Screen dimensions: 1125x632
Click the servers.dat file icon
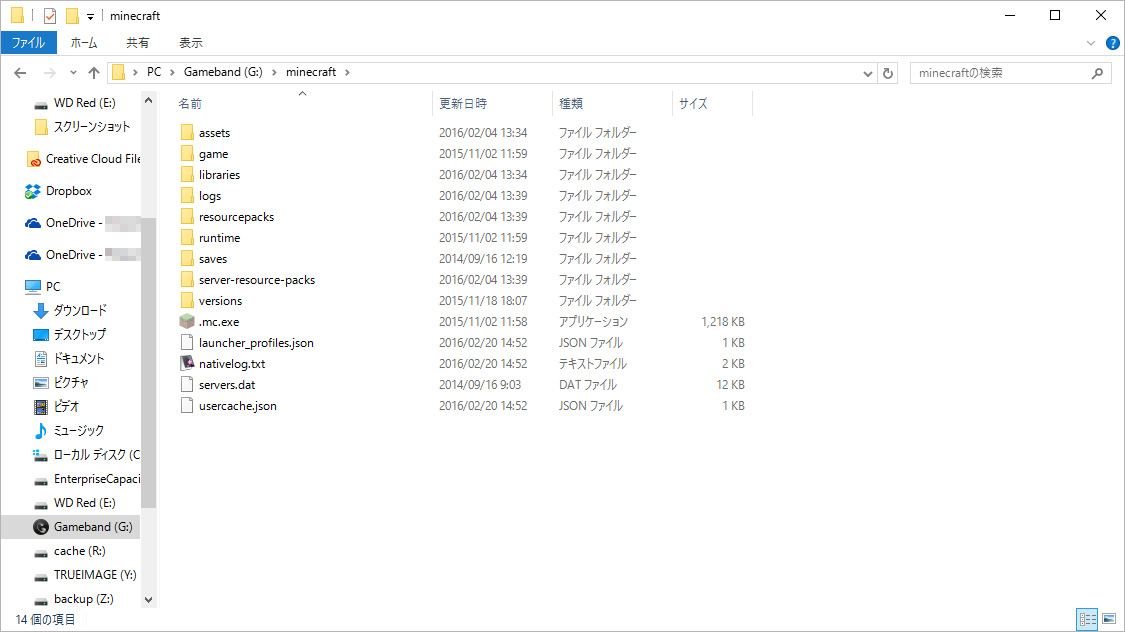pyautogui.click(x=187, y=385)
